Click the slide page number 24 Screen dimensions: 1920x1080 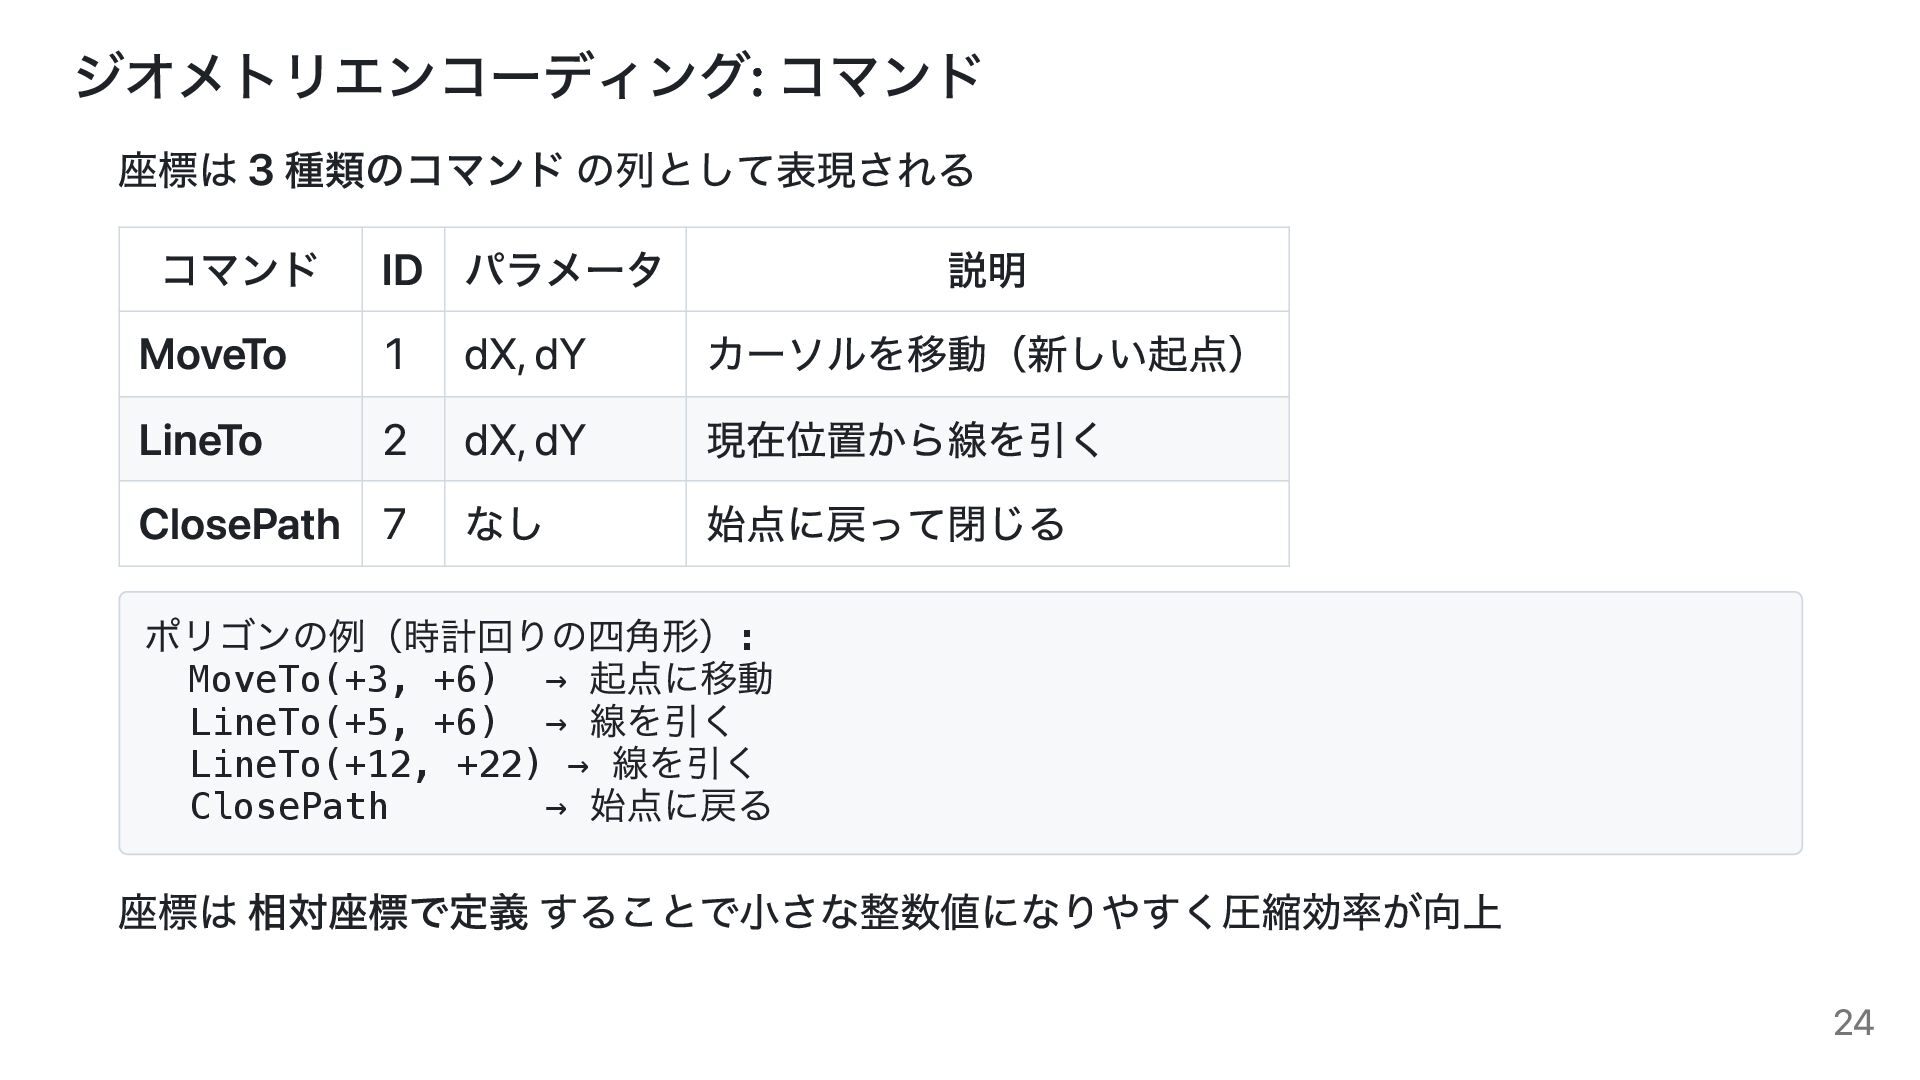(1853, 1022)
